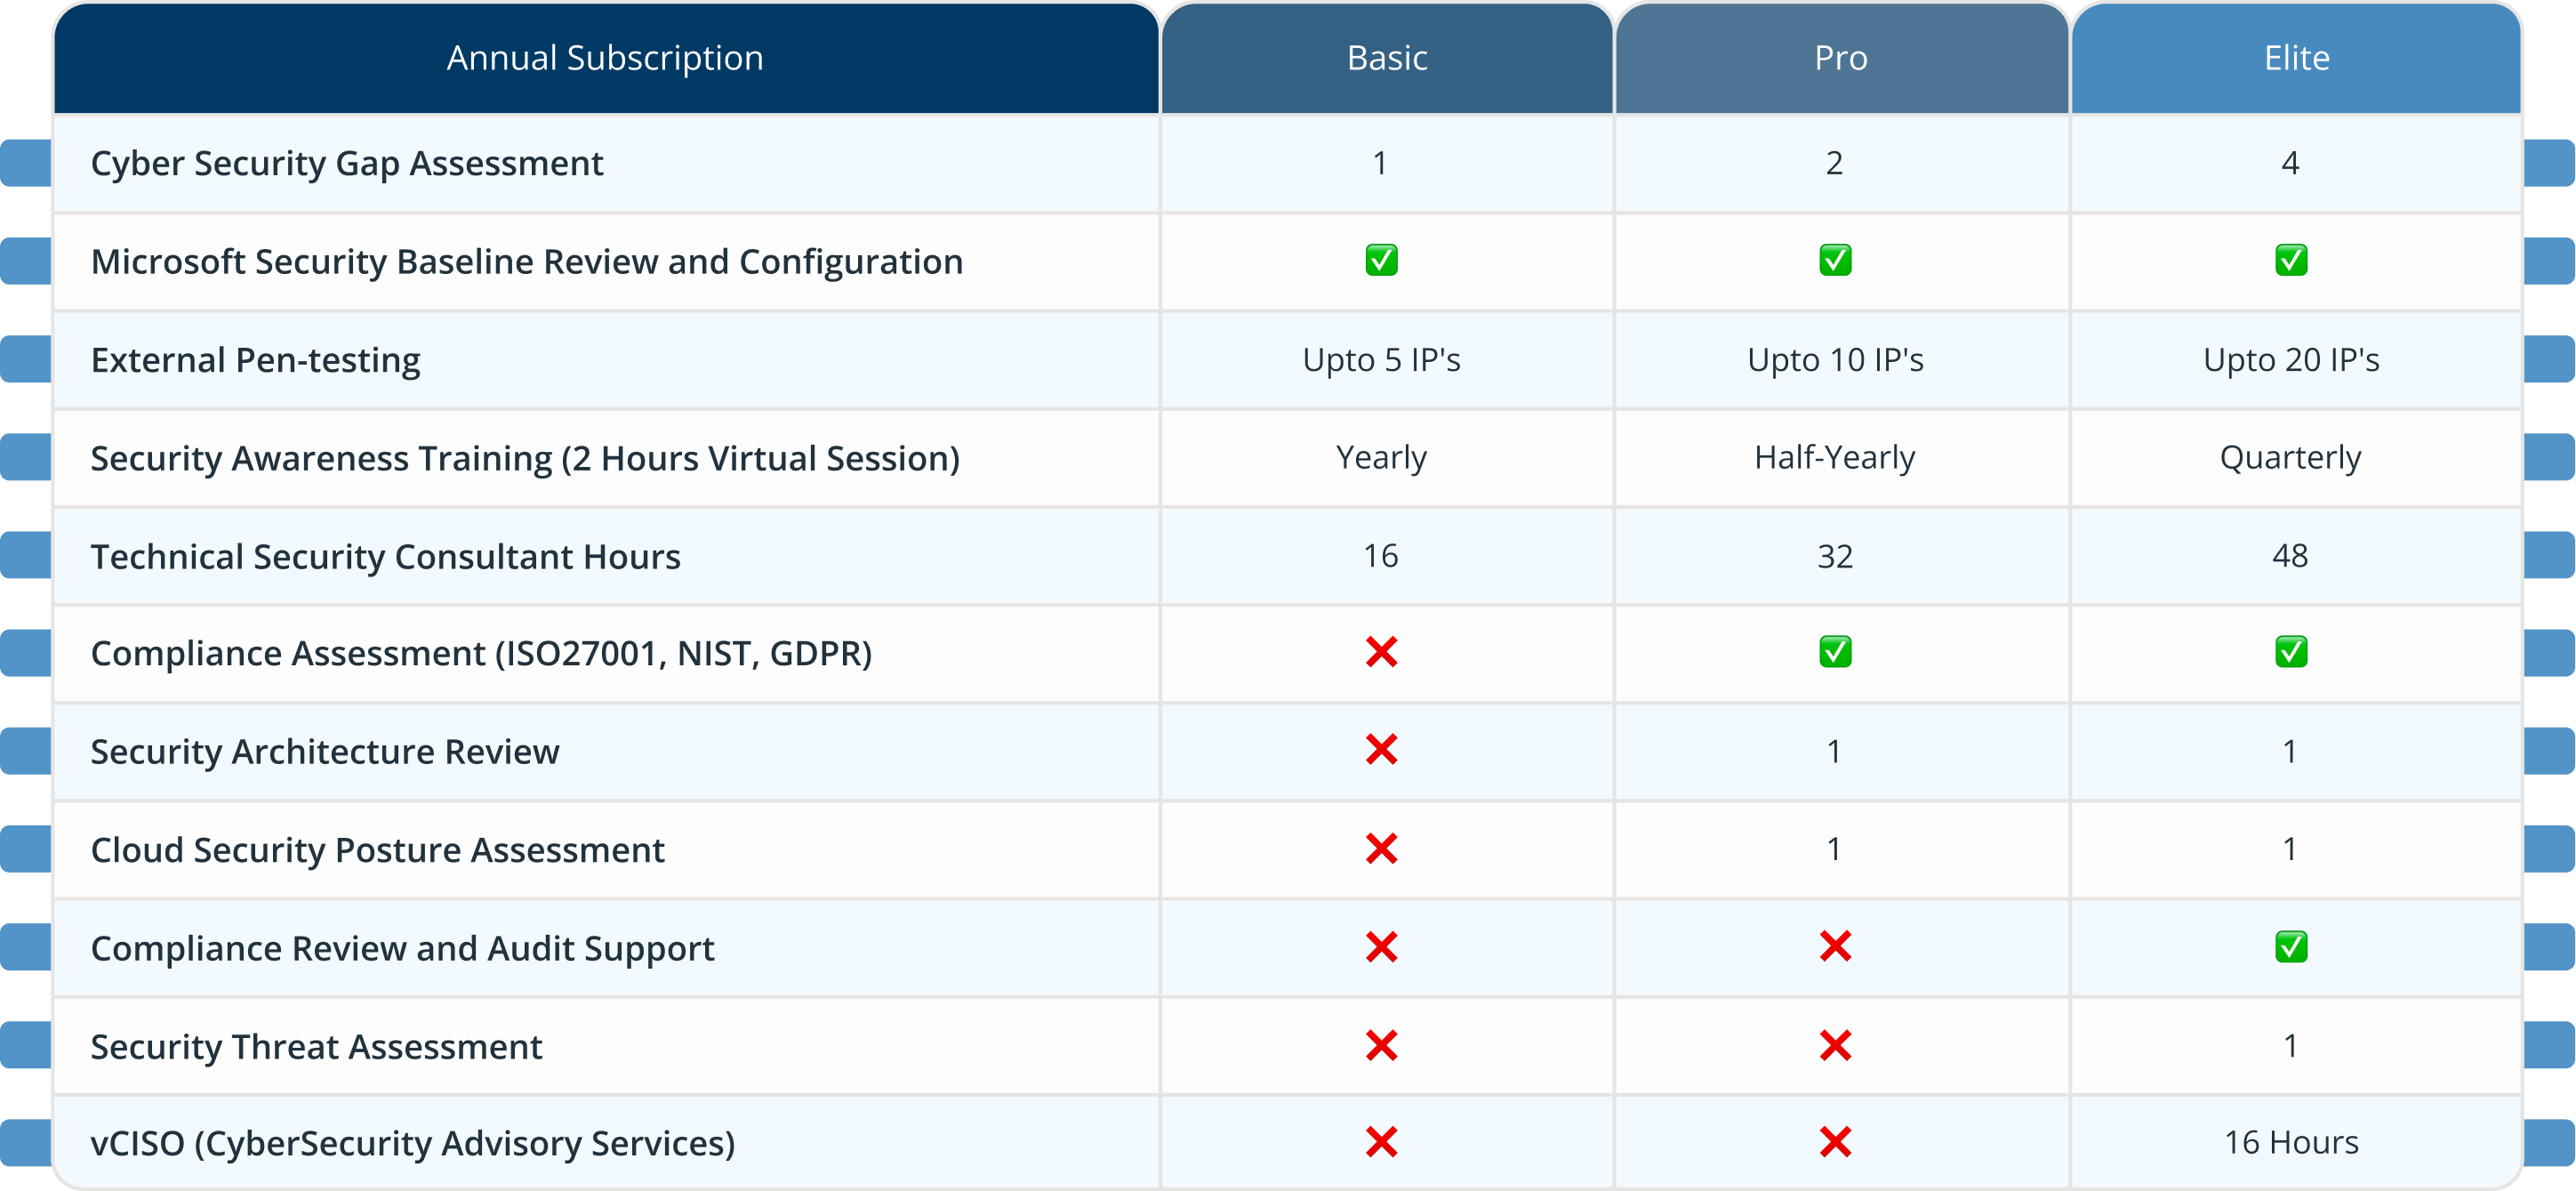Click Basic checkmark for Microsoft Security Baseline

click(1381, 260)
